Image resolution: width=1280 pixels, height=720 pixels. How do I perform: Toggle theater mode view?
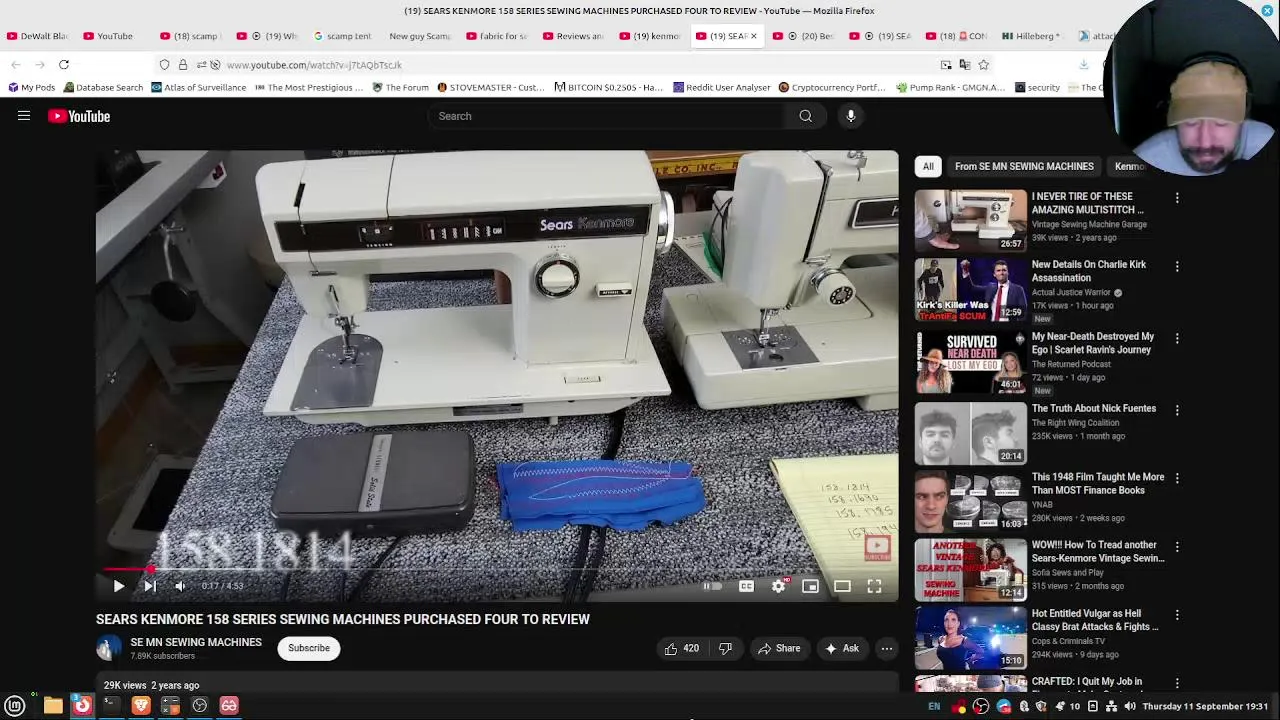[842, 586]
